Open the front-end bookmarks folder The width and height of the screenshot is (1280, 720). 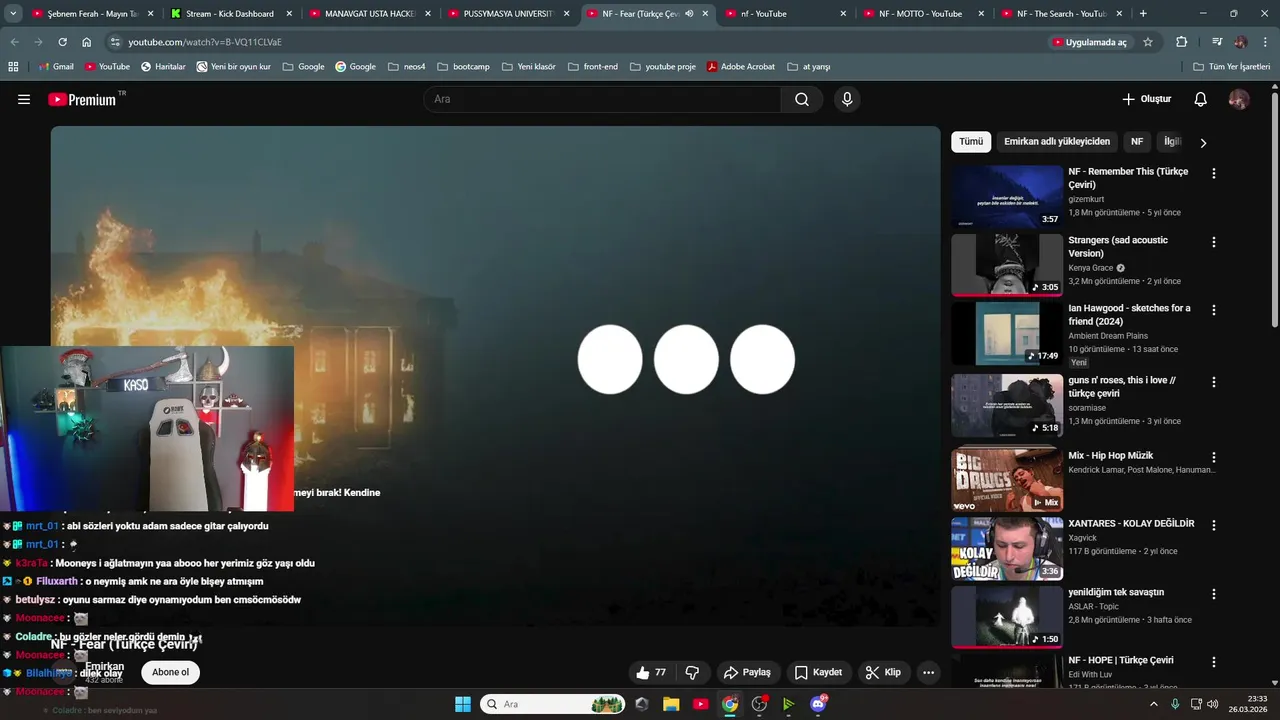[593, 66]
